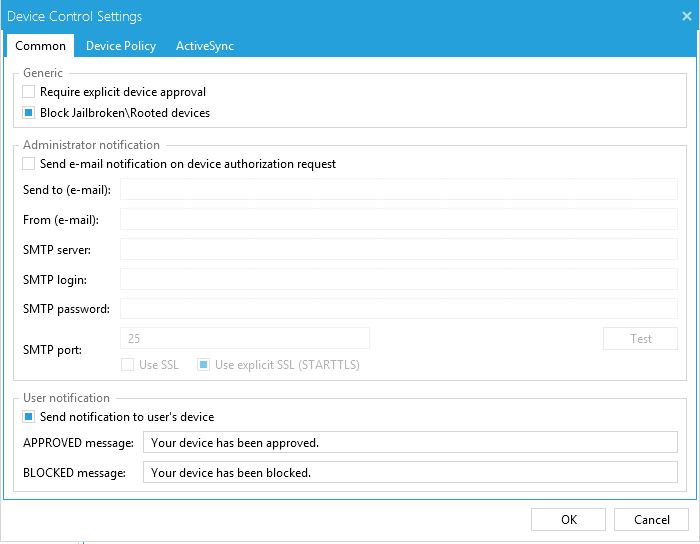
Task: Open the ActiveSync tab
Action: [x=204, y=46]
